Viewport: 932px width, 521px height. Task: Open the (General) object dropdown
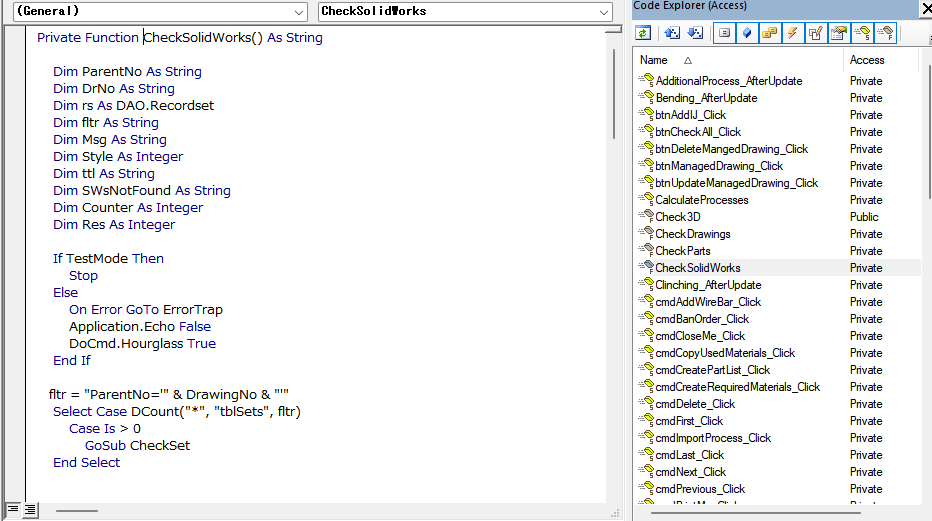[299, 12]
